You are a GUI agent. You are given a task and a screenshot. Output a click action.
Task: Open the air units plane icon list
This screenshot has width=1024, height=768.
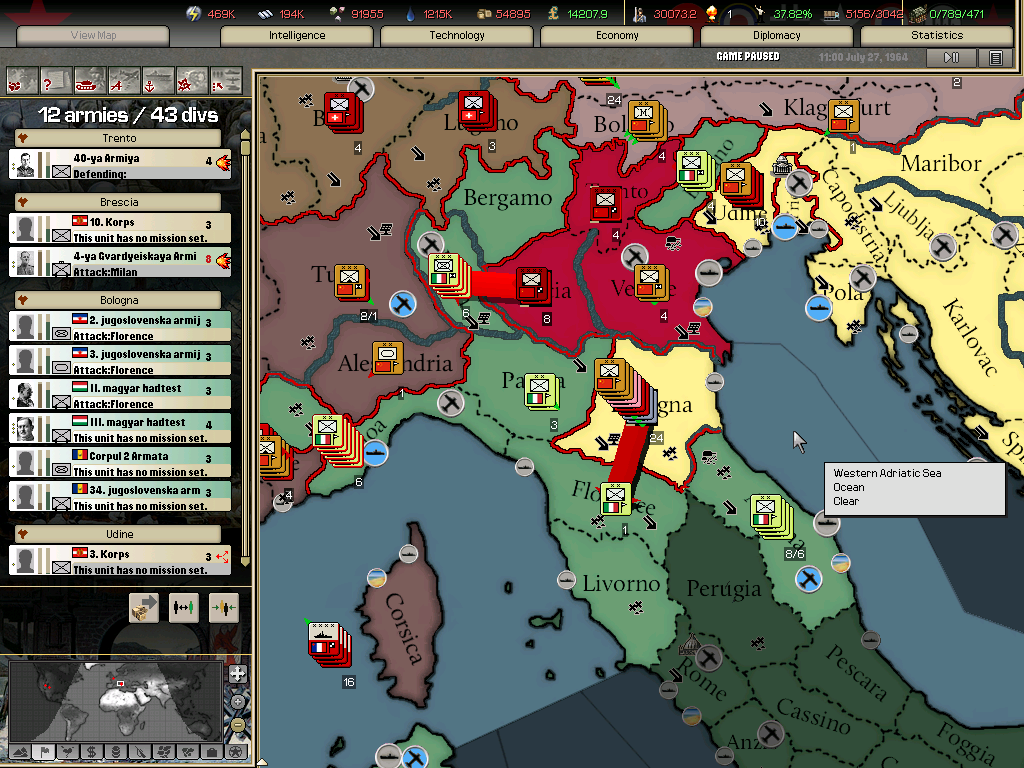tap(123, 79)
